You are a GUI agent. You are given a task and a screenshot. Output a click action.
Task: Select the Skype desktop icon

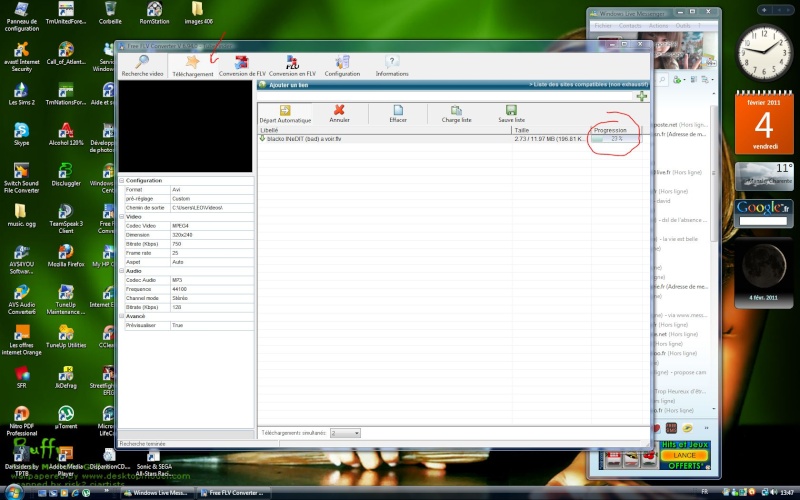point(21,135)
